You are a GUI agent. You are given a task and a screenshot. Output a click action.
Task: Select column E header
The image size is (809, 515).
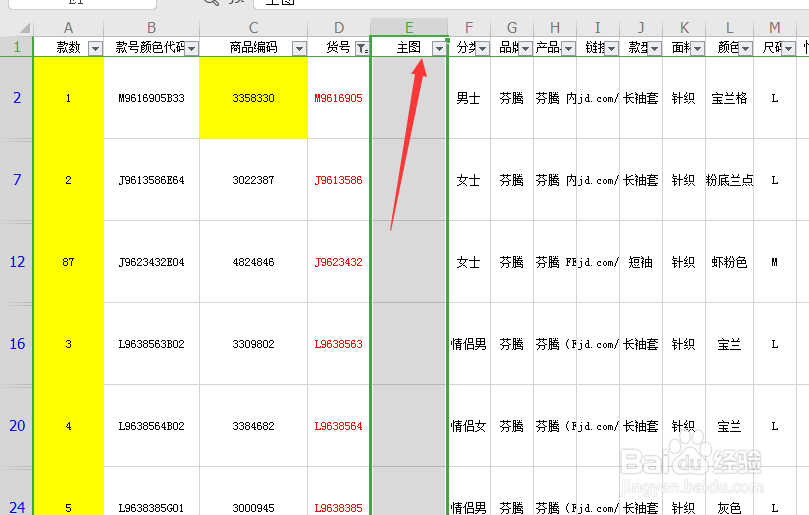point(409,27)
